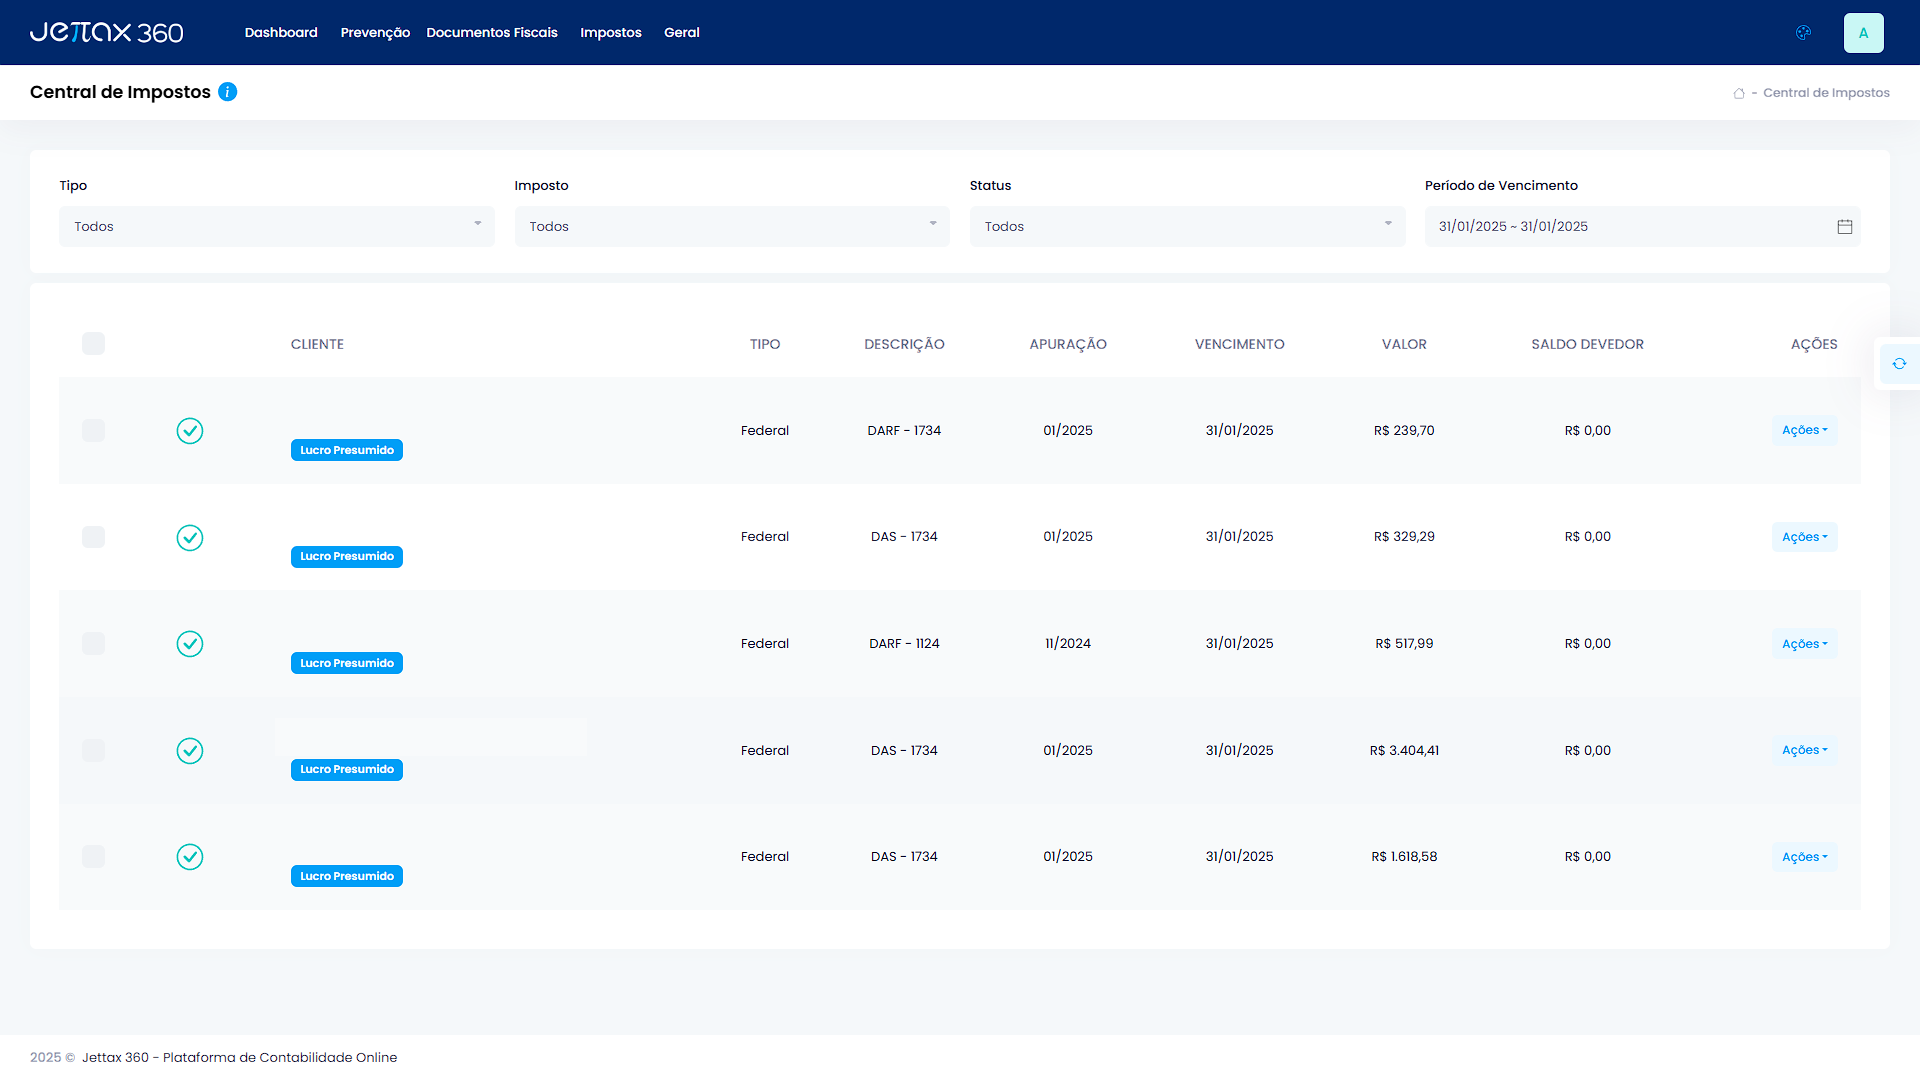Check the row with value R$ 239,70

click(x=93, y=431)
